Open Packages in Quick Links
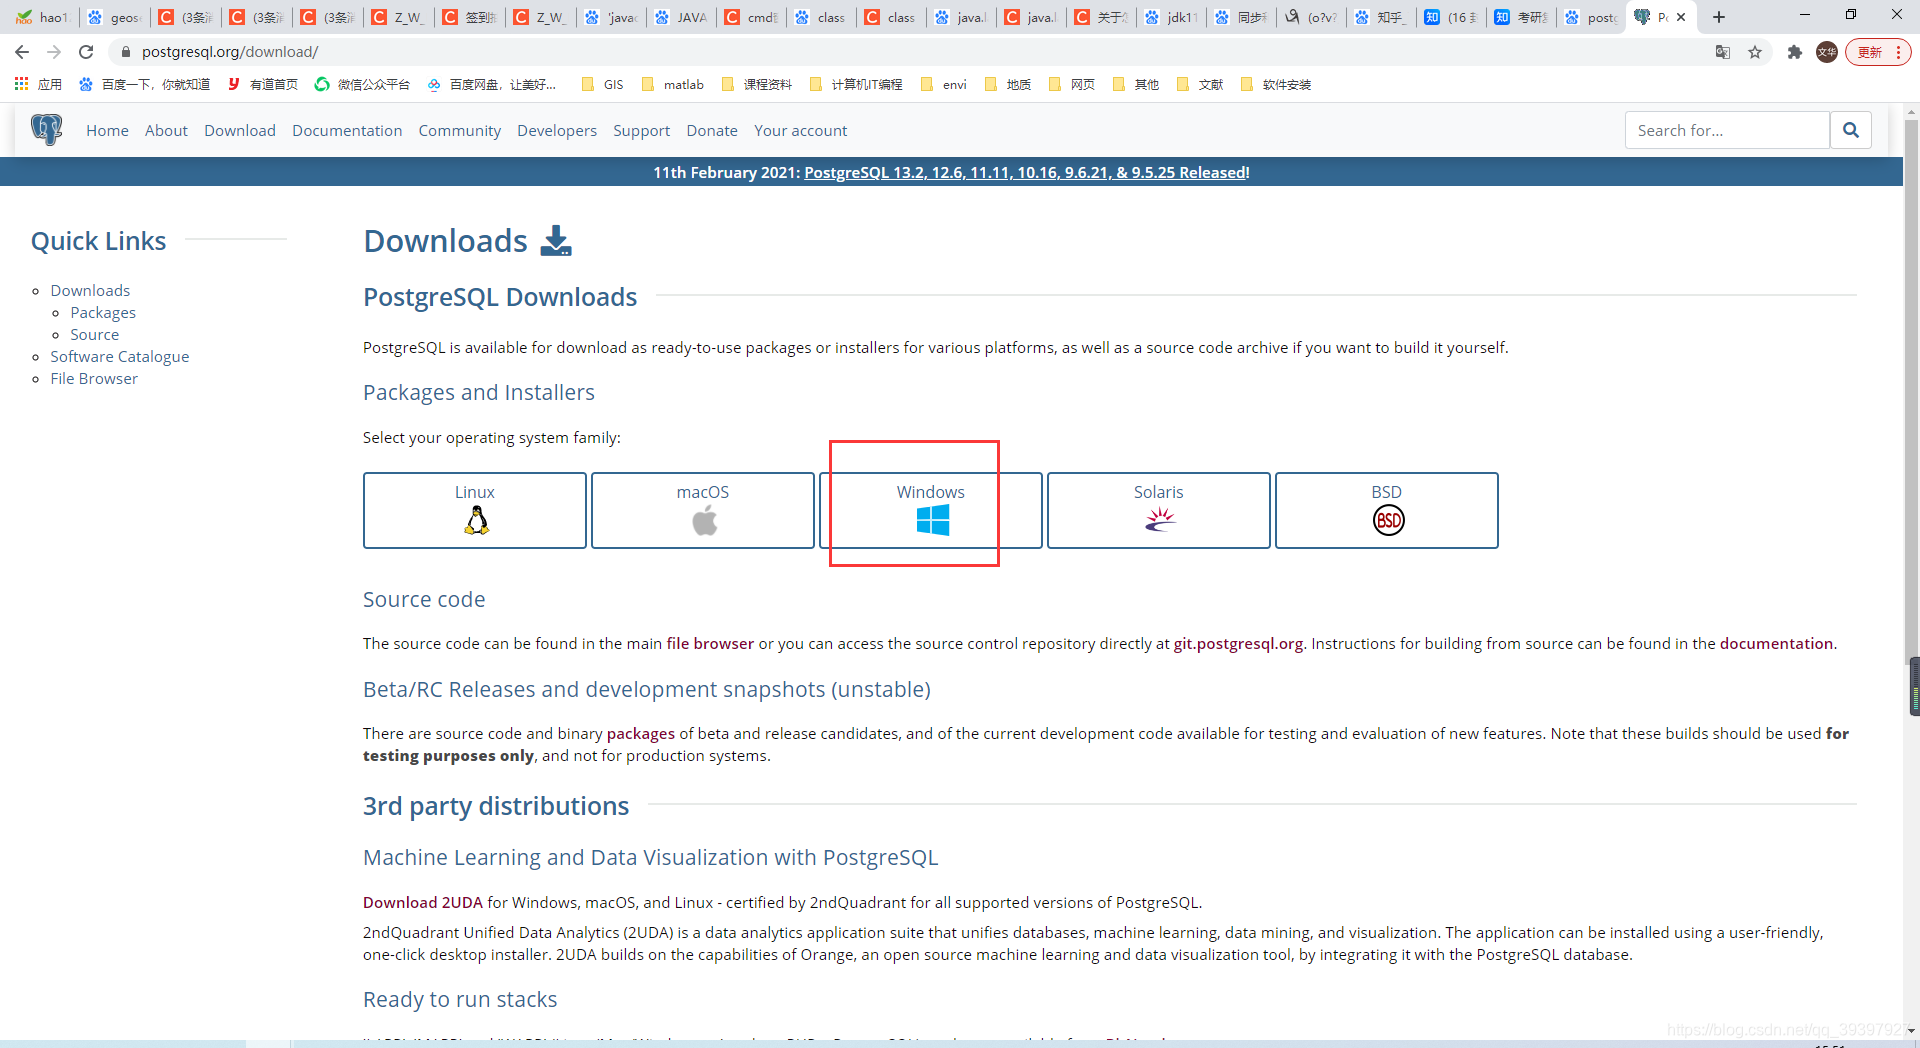Image resolution: width=1920 pixels, height=1048 pixels. click(103, 312)
